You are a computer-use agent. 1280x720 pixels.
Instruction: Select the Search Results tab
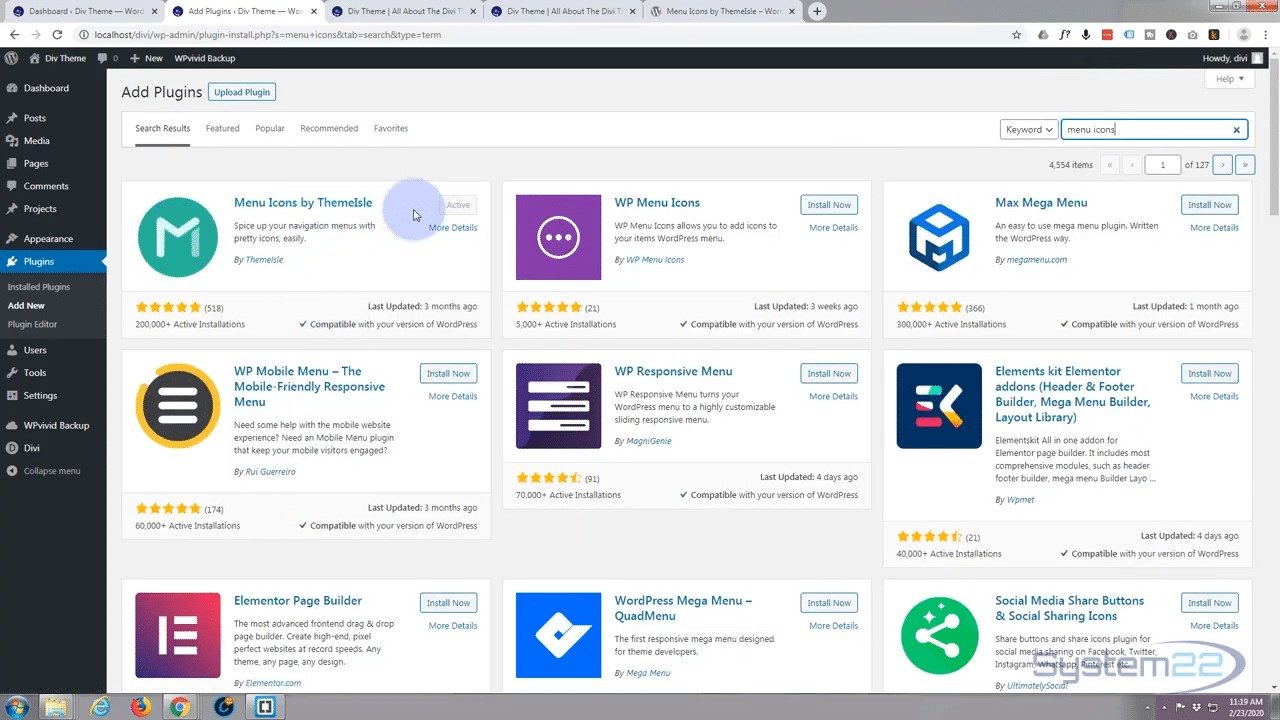[x=163, y=129]
